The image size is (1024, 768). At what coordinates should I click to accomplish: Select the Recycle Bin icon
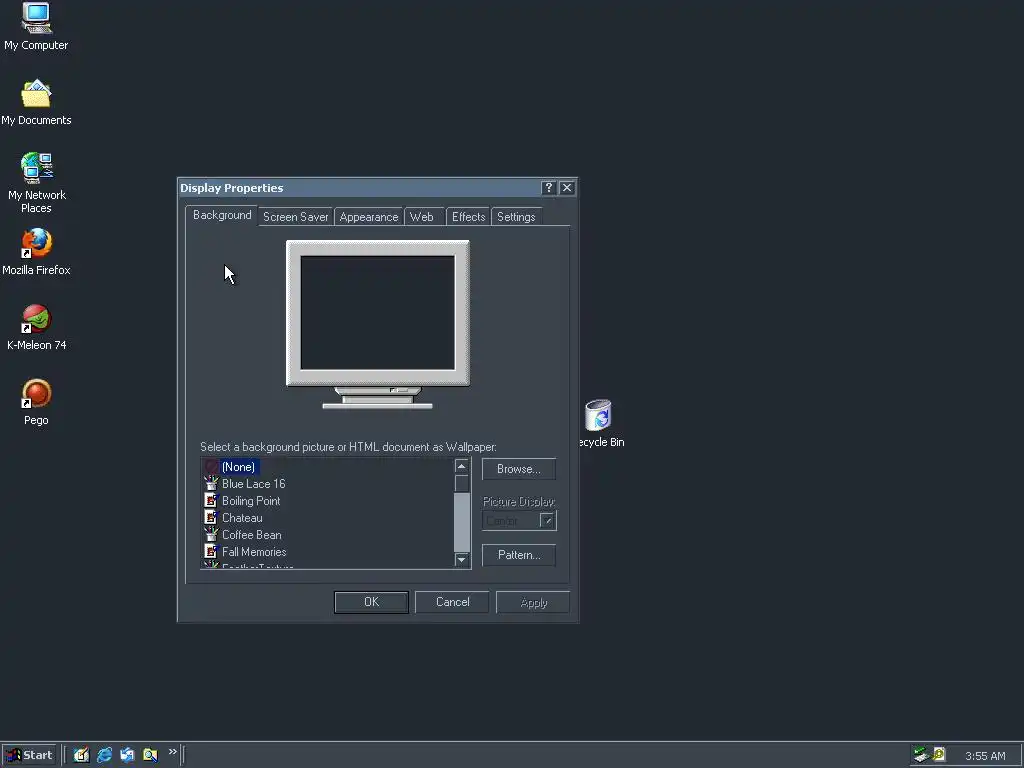(x=599, y=423)
